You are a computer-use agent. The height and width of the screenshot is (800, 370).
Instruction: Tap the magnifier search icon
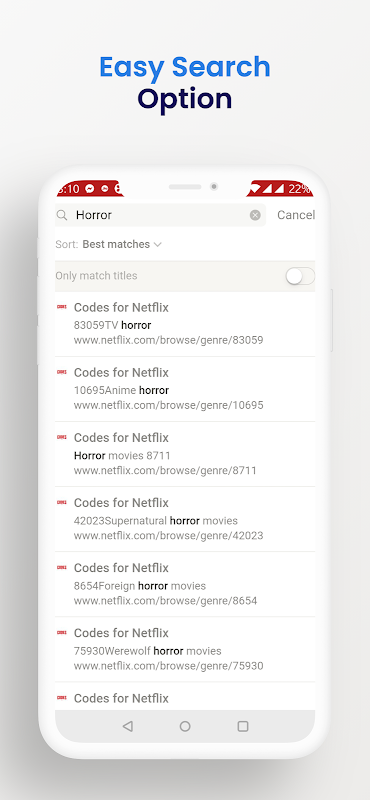[x=62, y=215]
